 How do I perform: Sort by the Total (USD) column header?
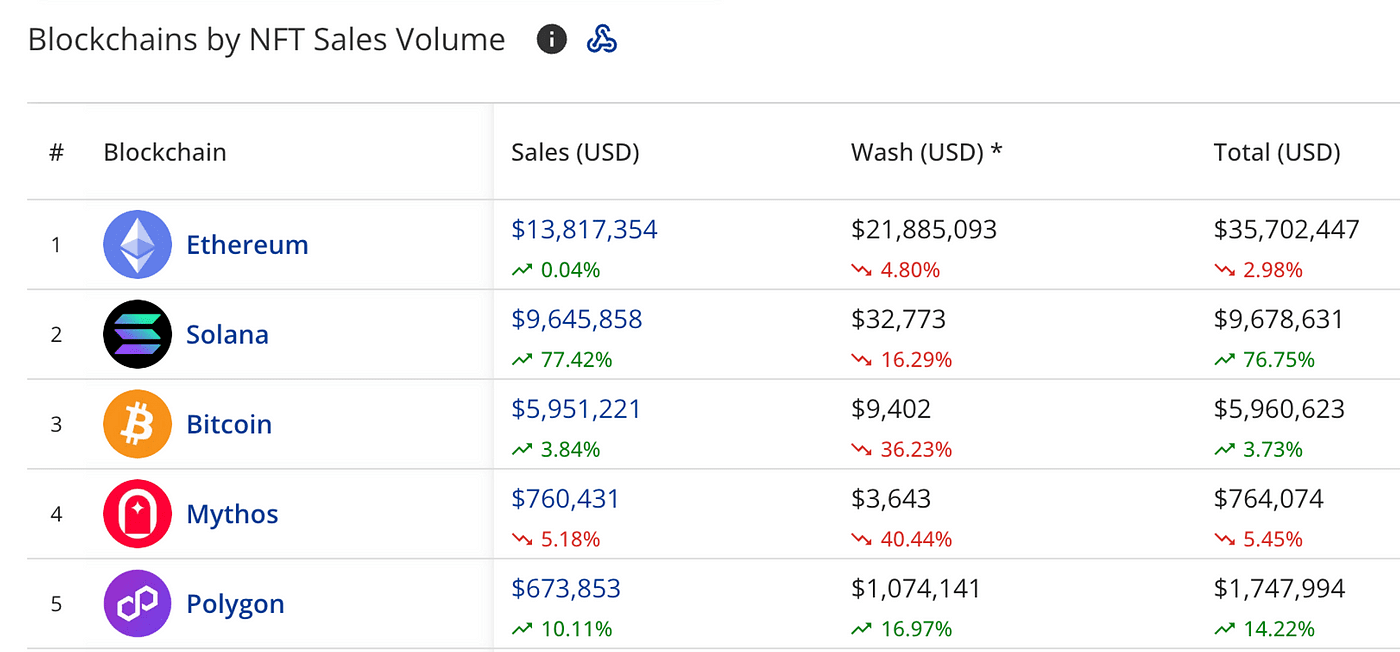[1277, 153]
